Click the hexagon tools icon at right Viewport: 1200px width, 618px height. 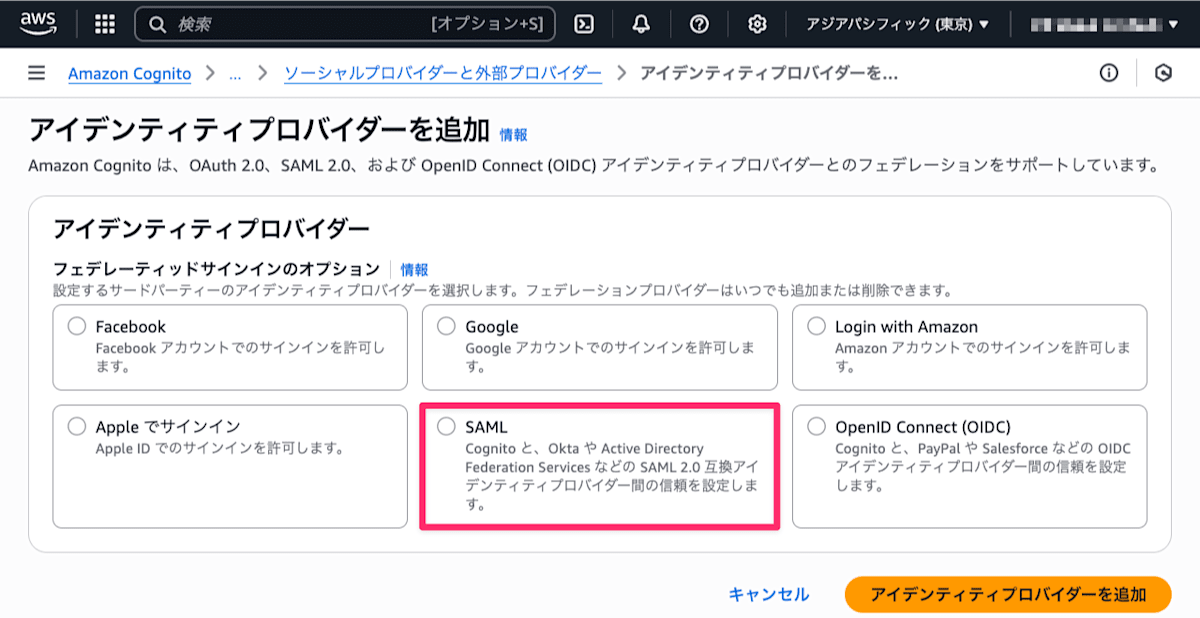click(1163, 73)
